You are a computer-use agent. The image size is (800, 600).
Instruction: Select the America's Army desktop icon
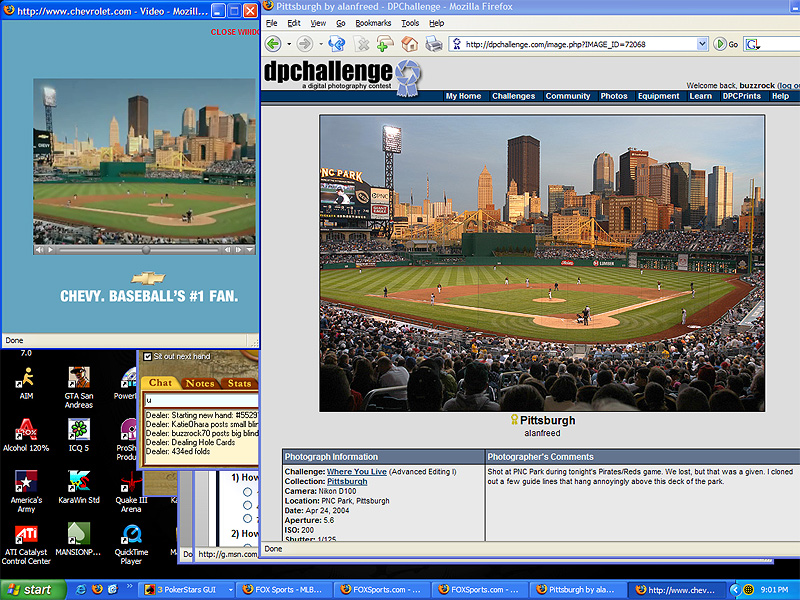coord(26,491)
